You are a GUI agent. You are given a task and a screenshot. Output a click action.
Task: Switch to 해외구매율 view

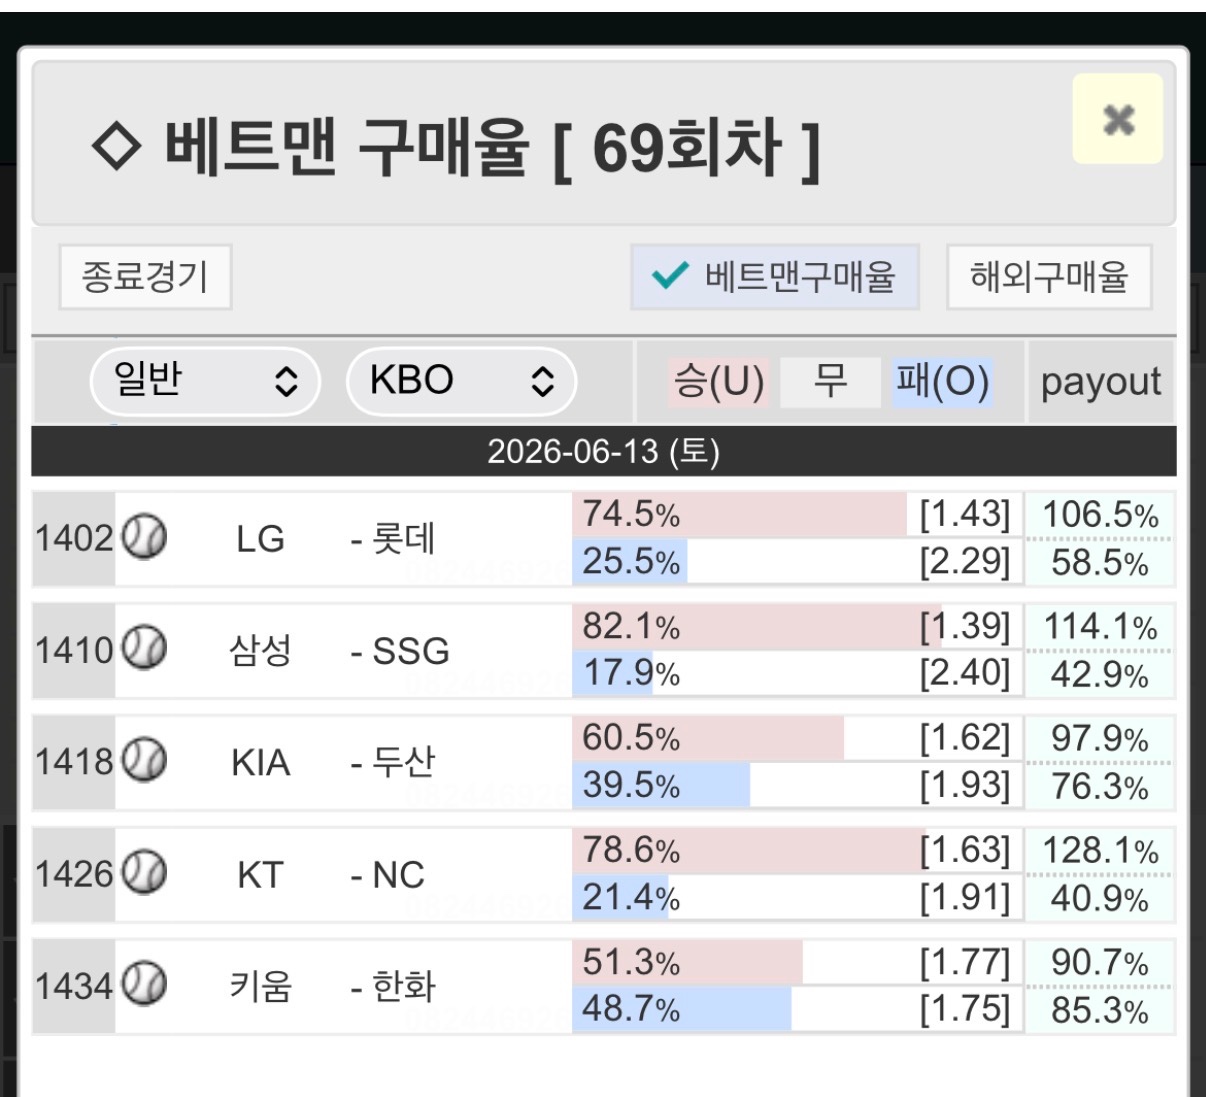pyautogui.click(x=1049, y=276)
